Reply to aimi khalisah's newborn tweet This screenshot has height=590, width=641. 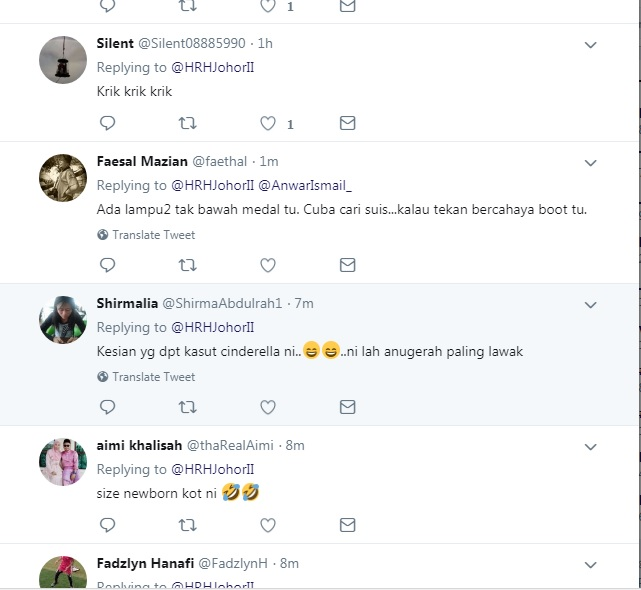[108, 524]
